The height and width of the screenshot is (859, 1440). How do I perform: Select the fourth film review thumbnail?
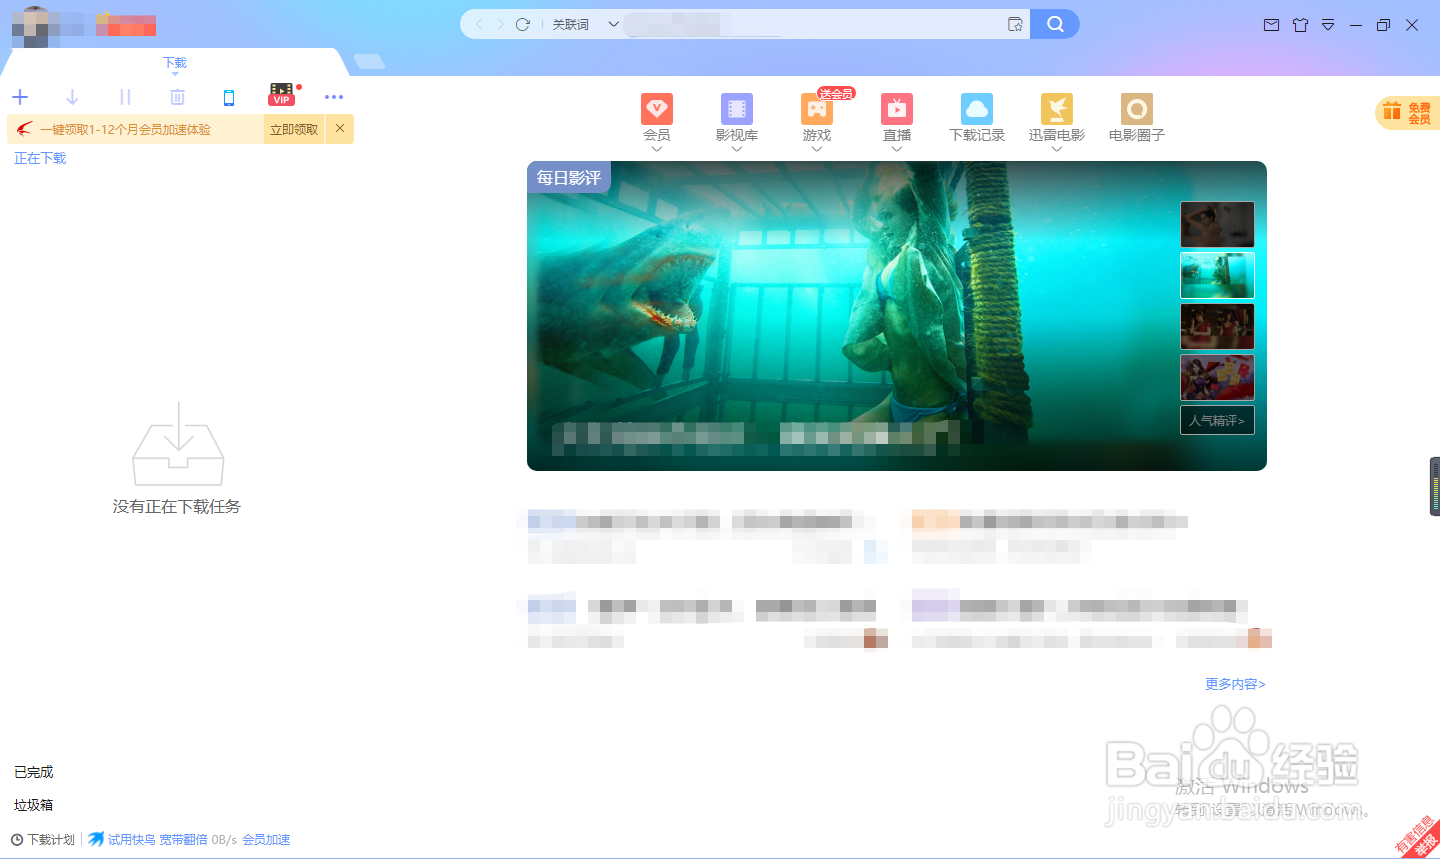[x=1217, y=378]
